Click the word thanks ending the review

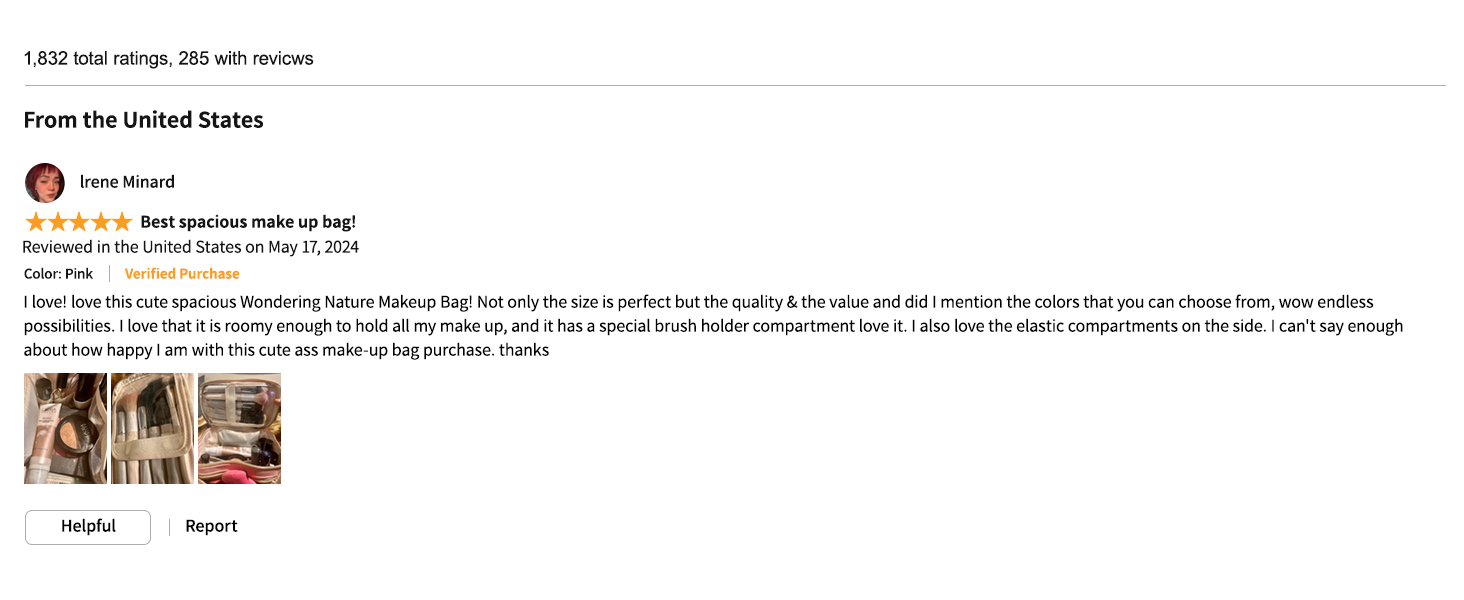click(x=524, y=350)
